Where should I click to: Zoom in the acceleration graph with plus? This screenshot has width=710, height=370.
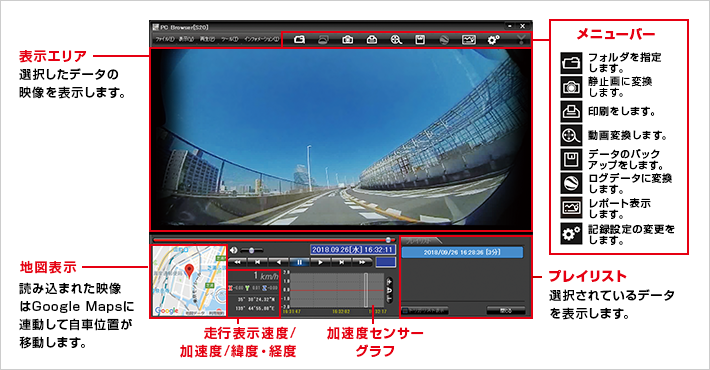(389, 282)
